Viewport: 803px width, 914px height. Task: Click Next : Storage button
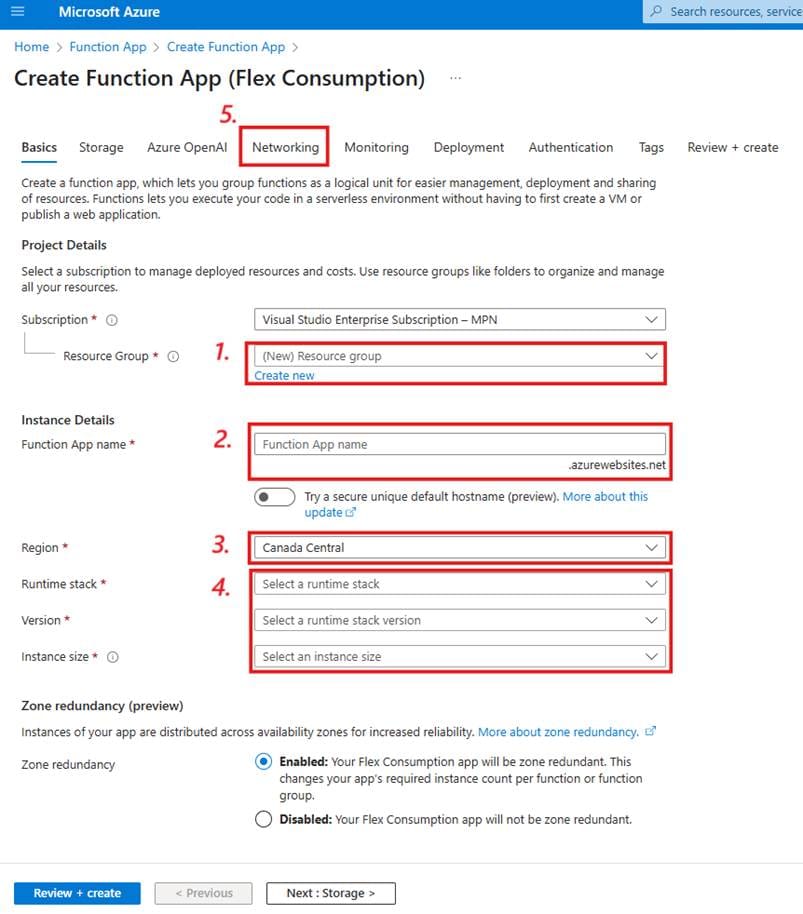pos(331,893)
